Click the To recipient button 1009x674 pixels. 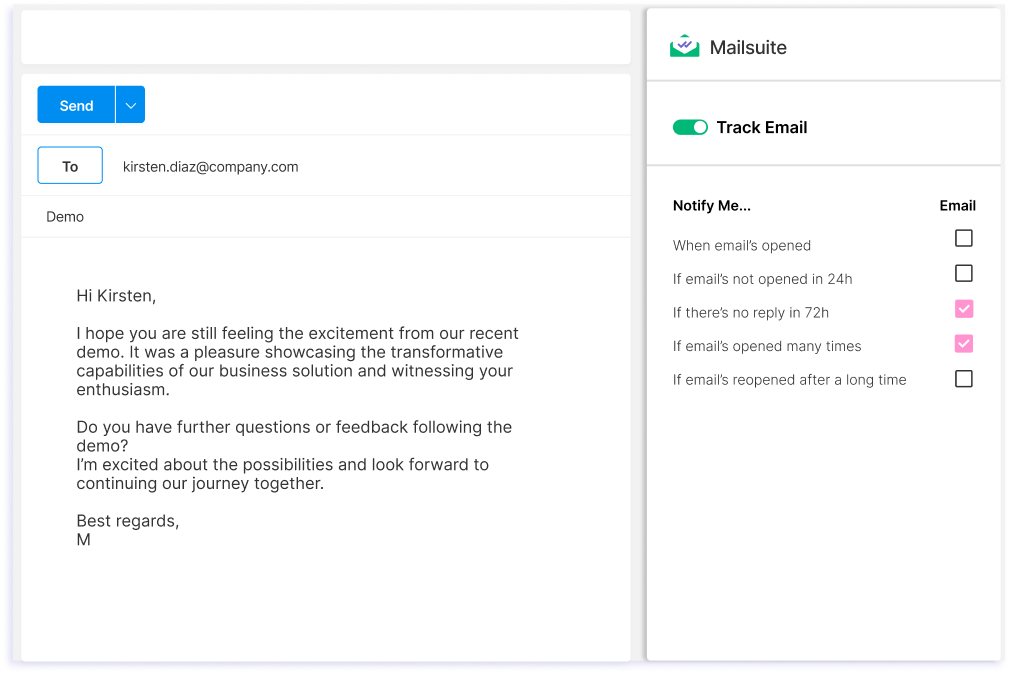click(x=69, y=165)
